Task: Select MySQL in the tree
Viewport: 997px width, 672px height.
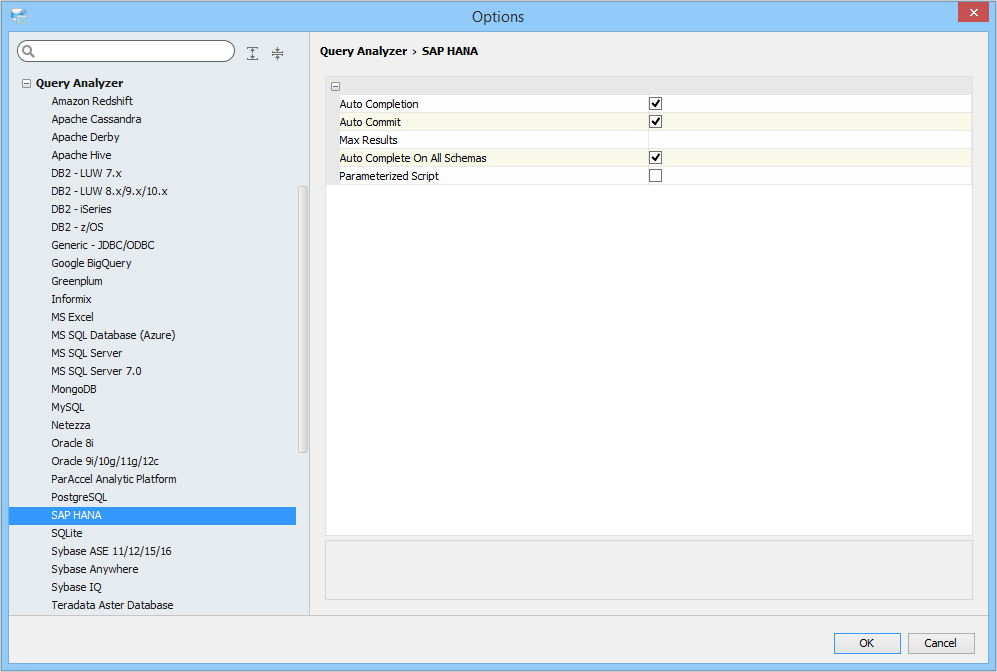Action: (x=68, y=408)
